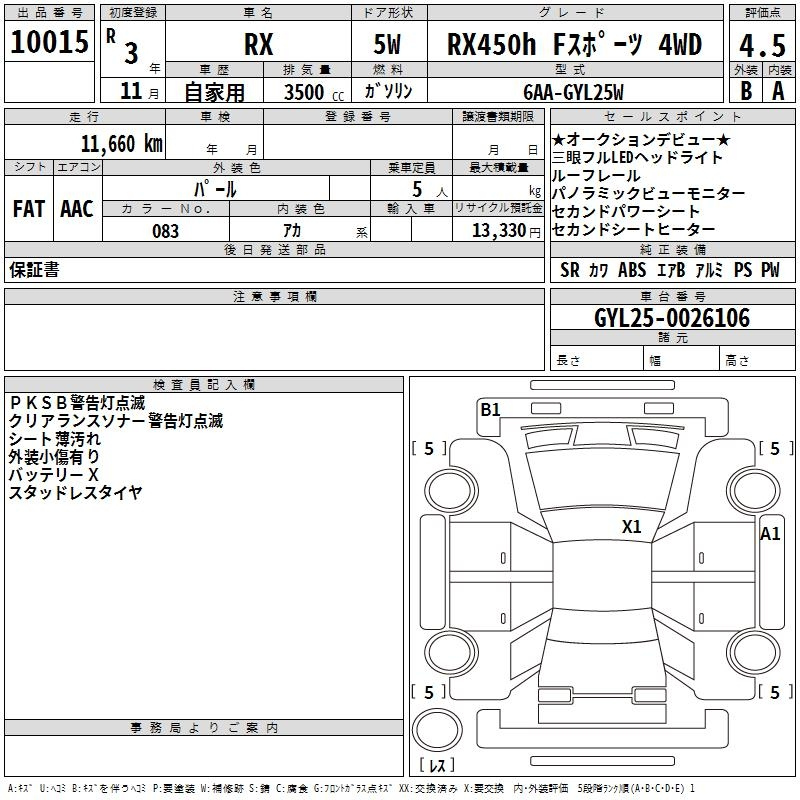Select the A1 scratch marker on diagram
800x800 pixels.
click(x=770, y=534)
